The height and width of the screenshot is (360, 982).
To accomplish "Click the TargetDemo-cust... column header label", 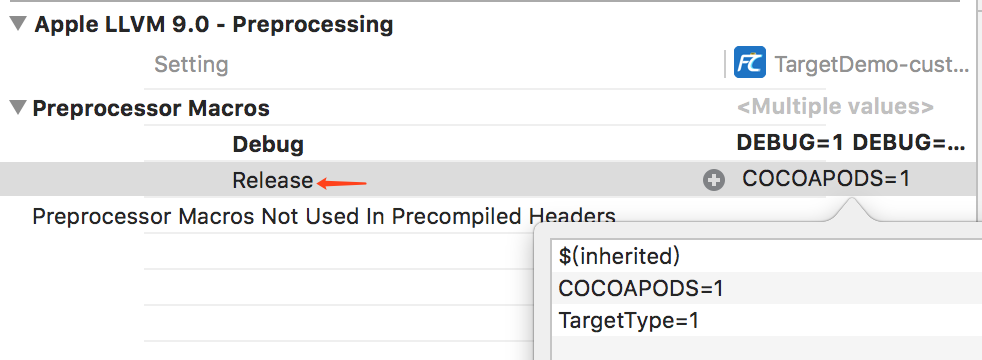I will (872, 64).
